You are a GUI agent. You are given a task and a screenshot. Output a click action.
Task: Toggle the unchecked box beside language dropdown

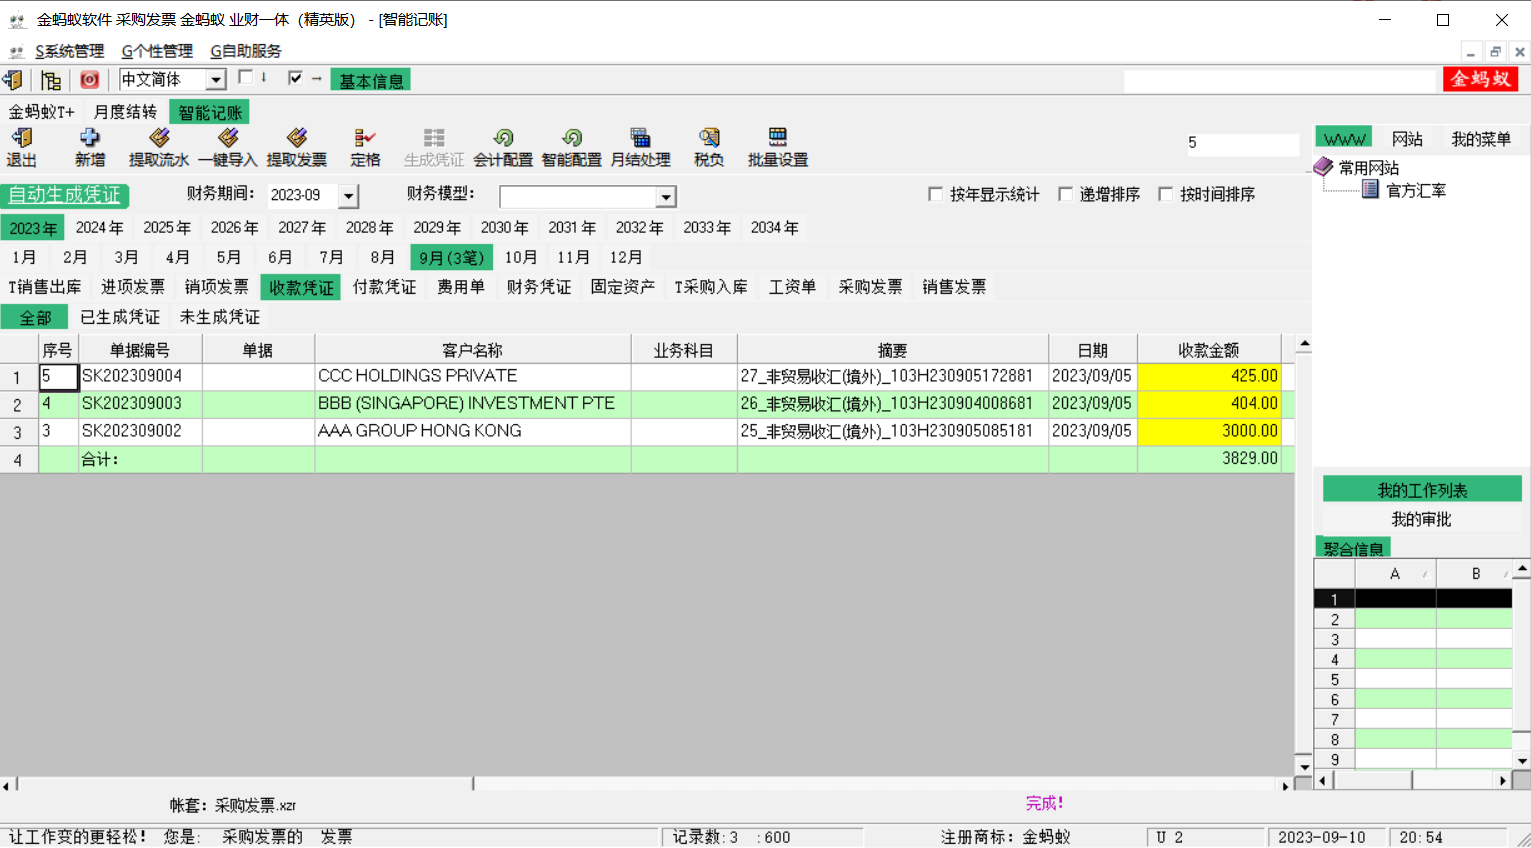(245, 77)
